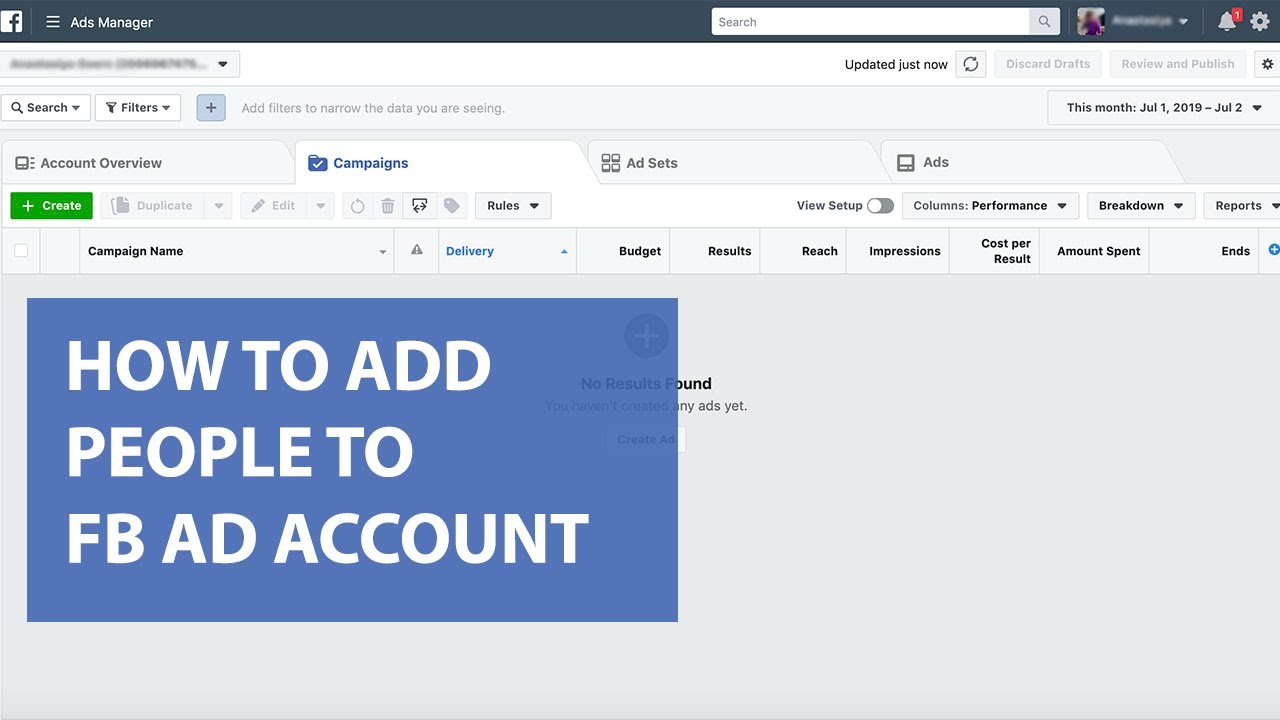Click the Facebook logo icon

[11, 21]
